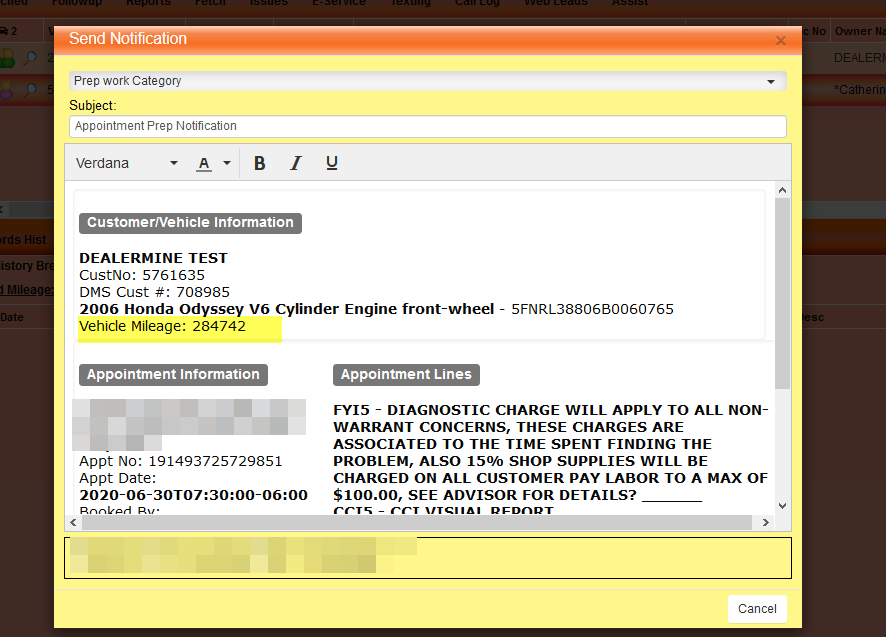
Task: Click the editor's scroll up arrow
Action: click(782, 190)
